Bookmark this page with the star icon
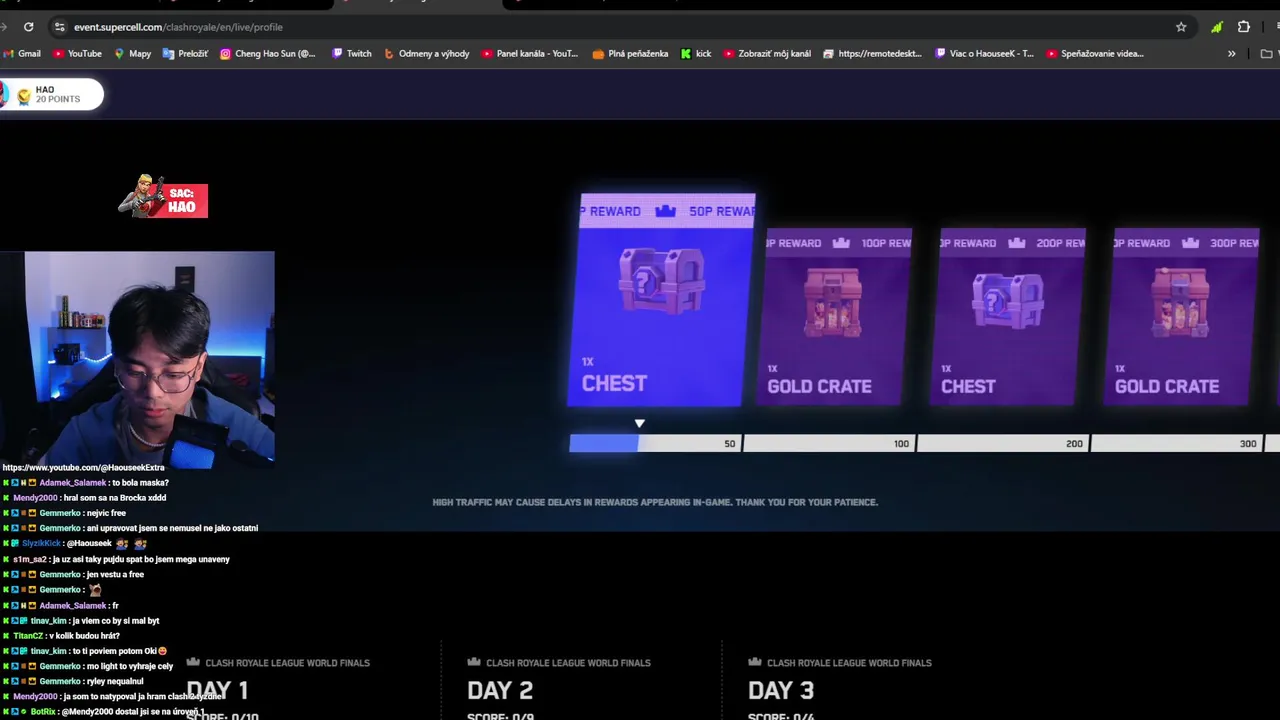Screen dimensions: 1280x720 coord(1181,27)
